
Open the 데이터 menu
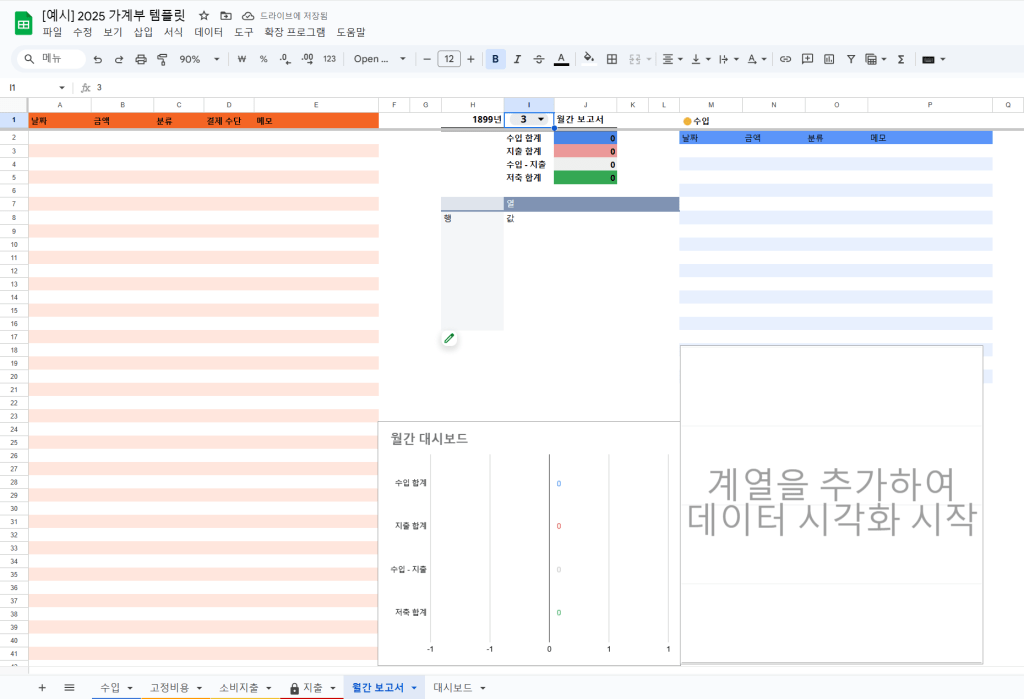coord(208,32)
